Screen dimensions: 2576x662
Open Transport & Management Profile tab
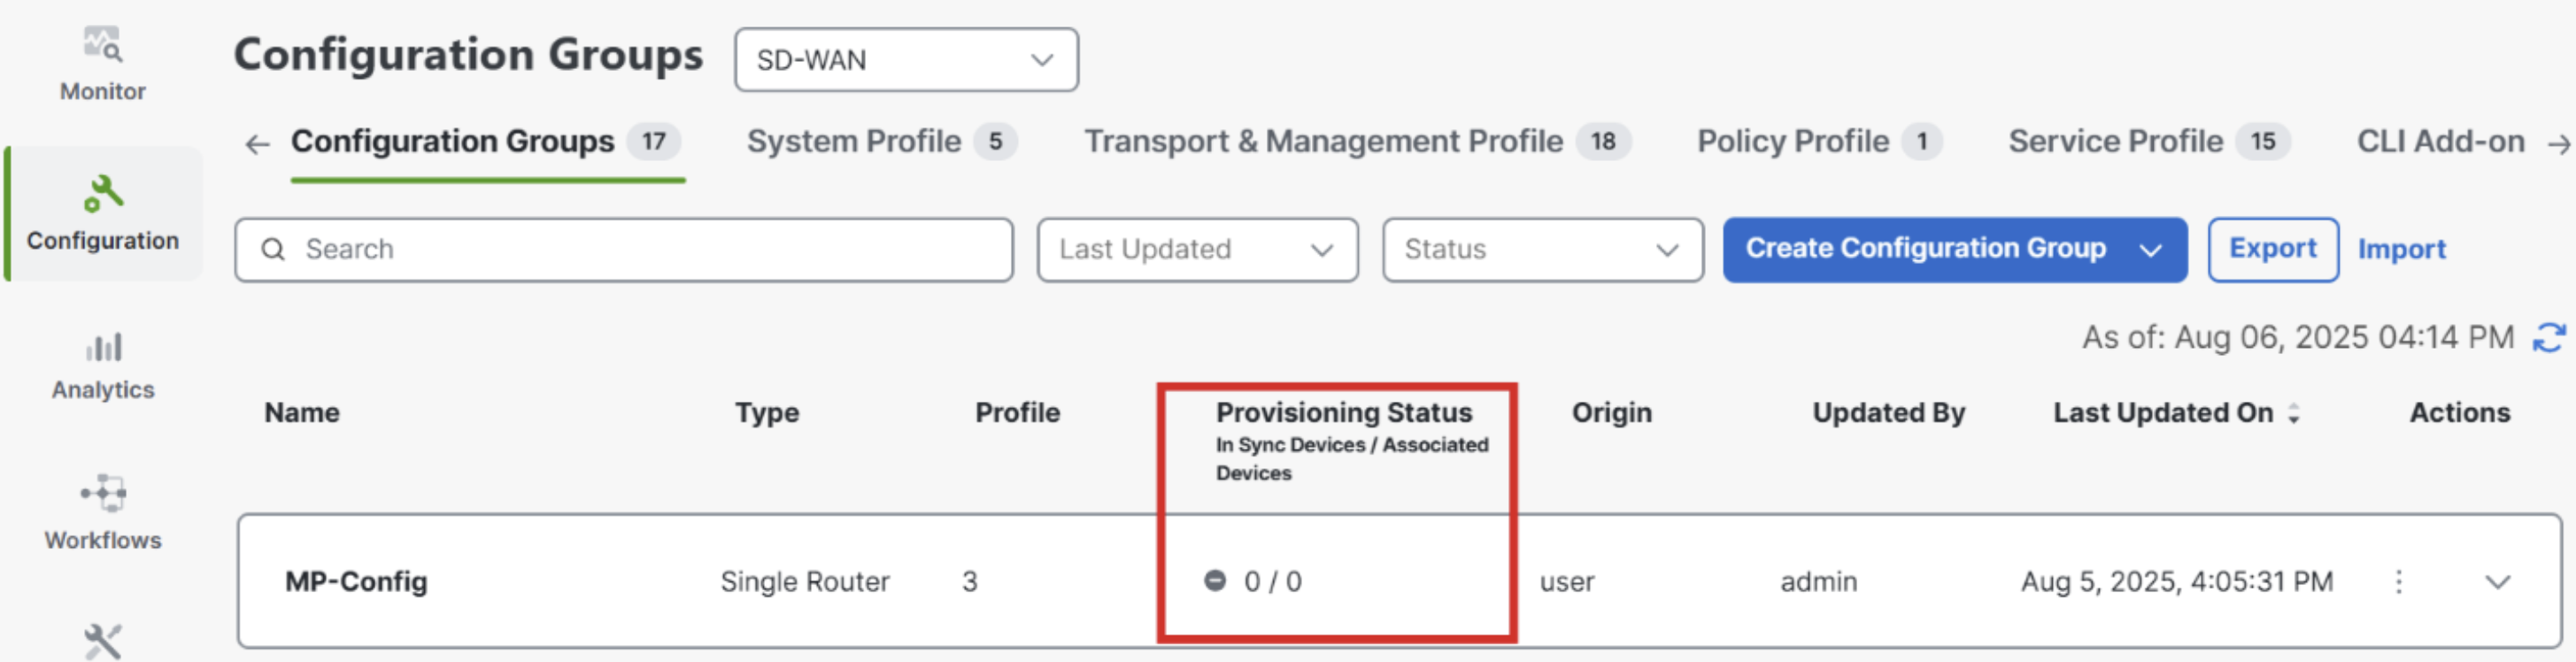[x=1358, y=142]
